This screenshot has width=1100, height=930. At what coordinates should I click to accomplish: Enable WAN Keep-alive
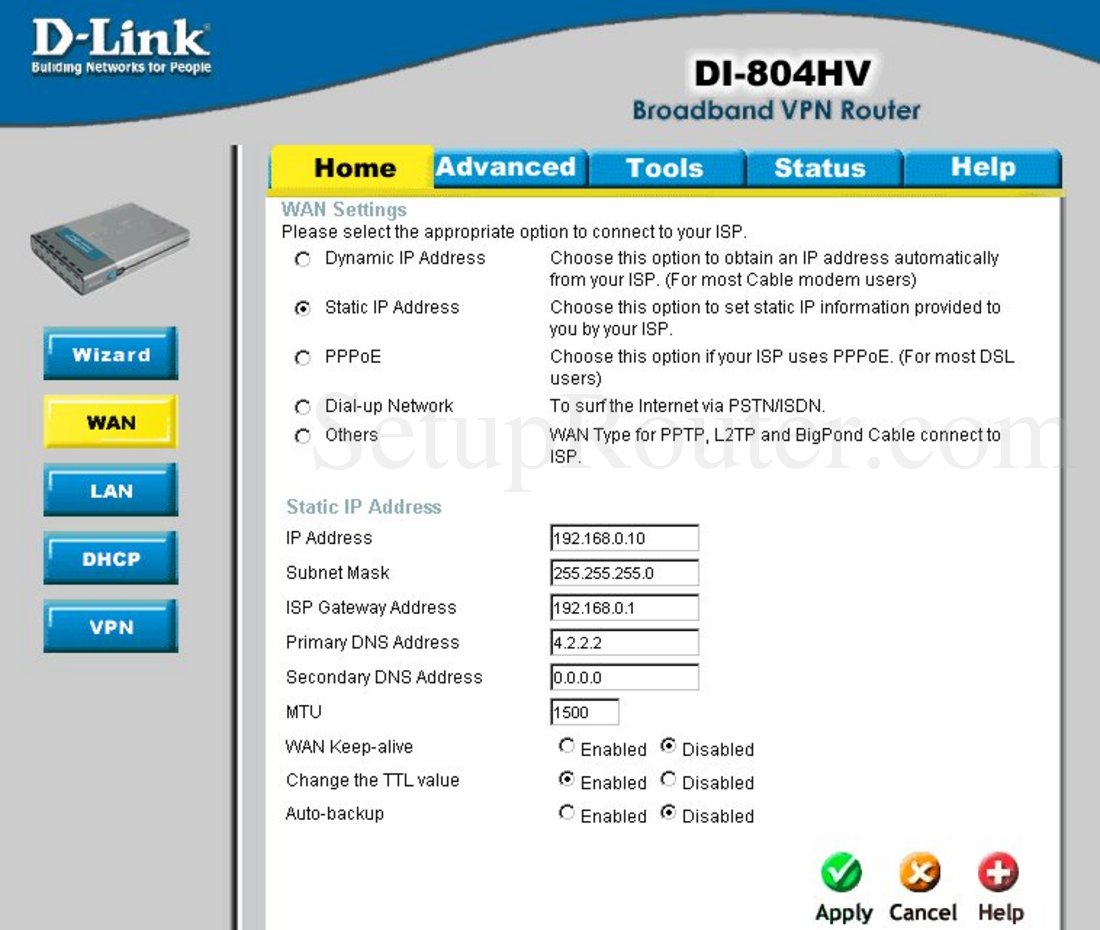tap(567, 746)
